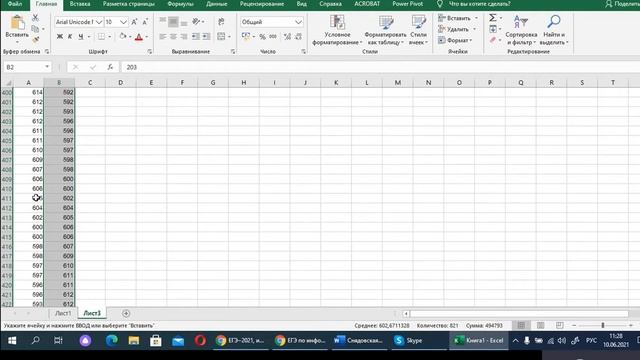Click the Format Painter brush icon
This screenshot has height=360, width=640.
(36, 40)
